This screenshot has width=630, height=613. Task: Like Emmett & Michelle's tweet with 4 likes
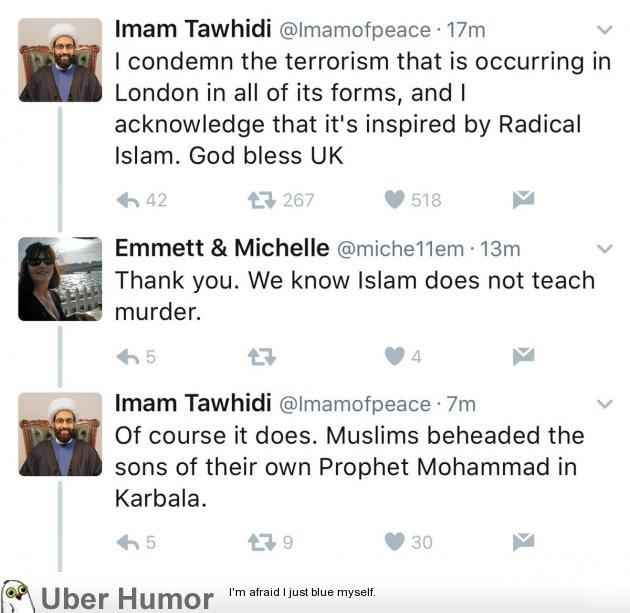(394, 356)
